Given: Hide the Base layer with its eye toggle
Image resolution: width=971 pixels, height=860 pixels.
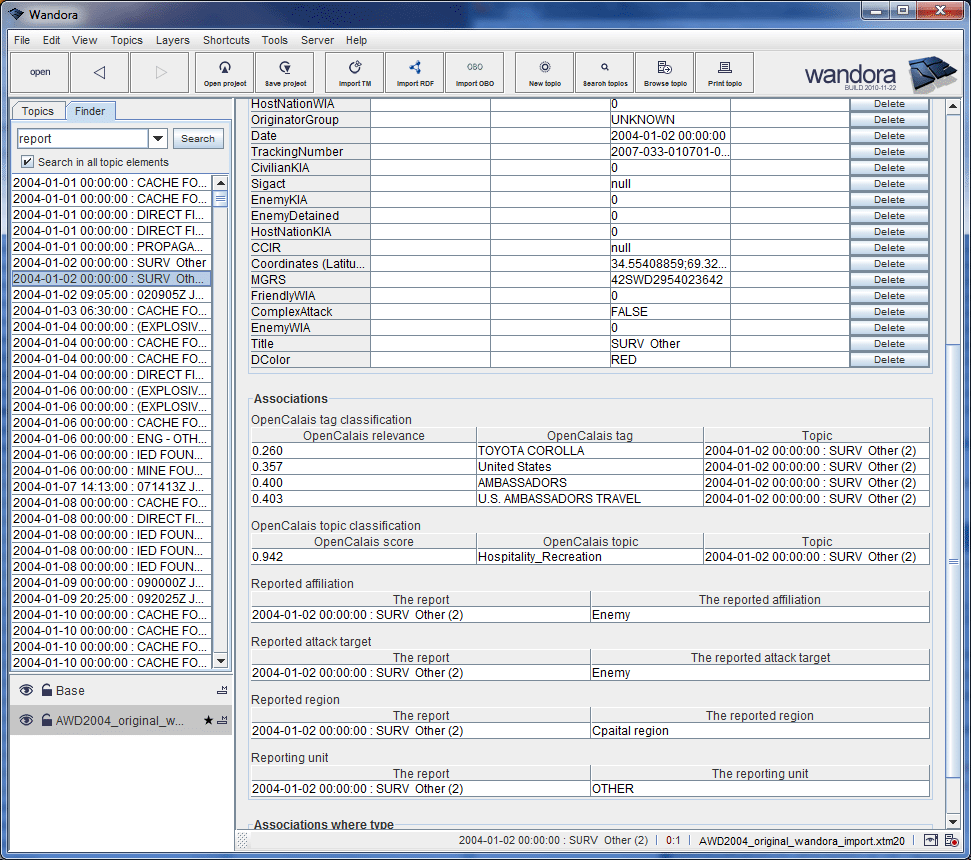Looking at the screenshot, I should (x=25, y=690).
